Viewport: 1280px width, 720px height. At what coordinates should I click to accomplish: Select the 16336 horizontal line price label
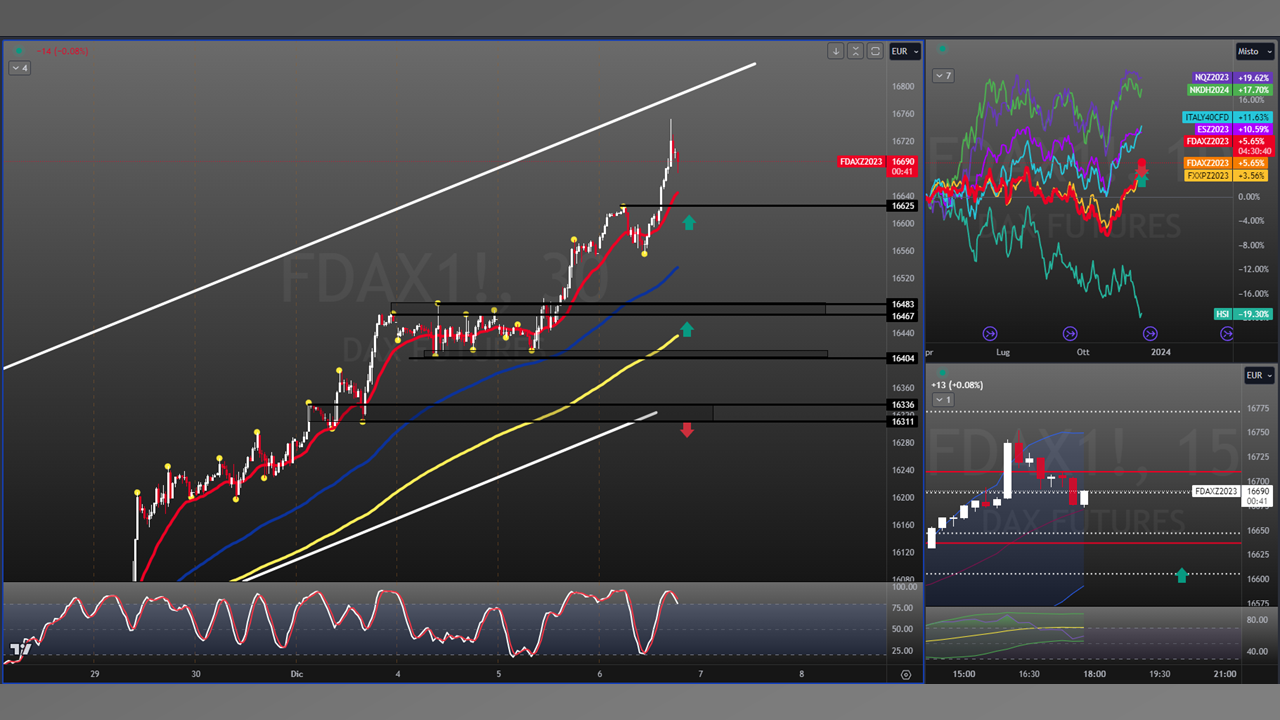tap(903, 405)
